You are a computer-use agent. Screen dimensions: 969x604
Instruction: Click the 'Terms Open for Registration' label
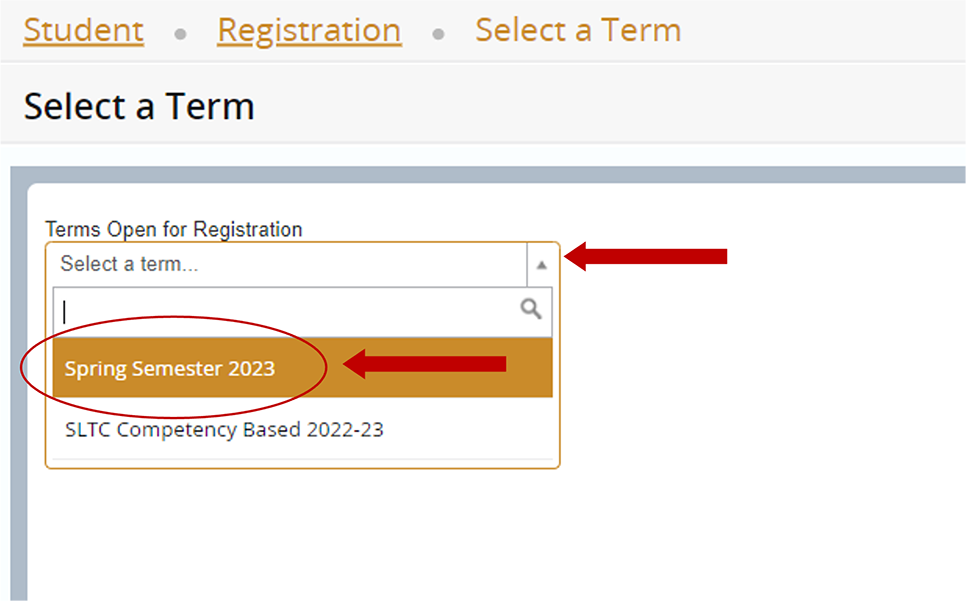pos(174,229)
